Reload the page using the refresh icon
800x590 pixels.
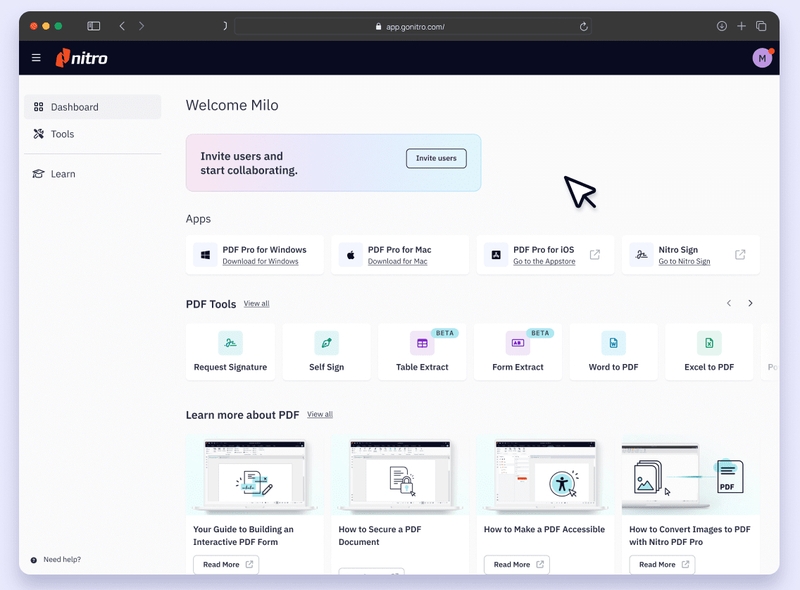(583, 27)
